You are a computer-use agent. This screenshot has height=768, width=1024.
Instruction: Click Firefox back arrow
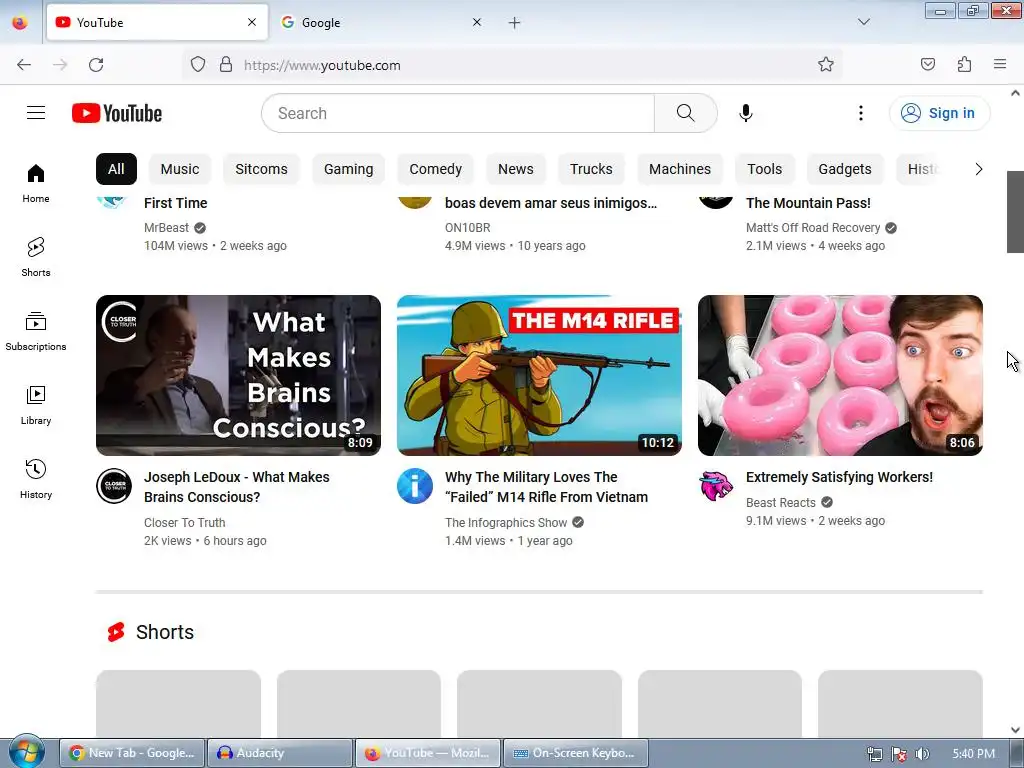coord(24,65)
